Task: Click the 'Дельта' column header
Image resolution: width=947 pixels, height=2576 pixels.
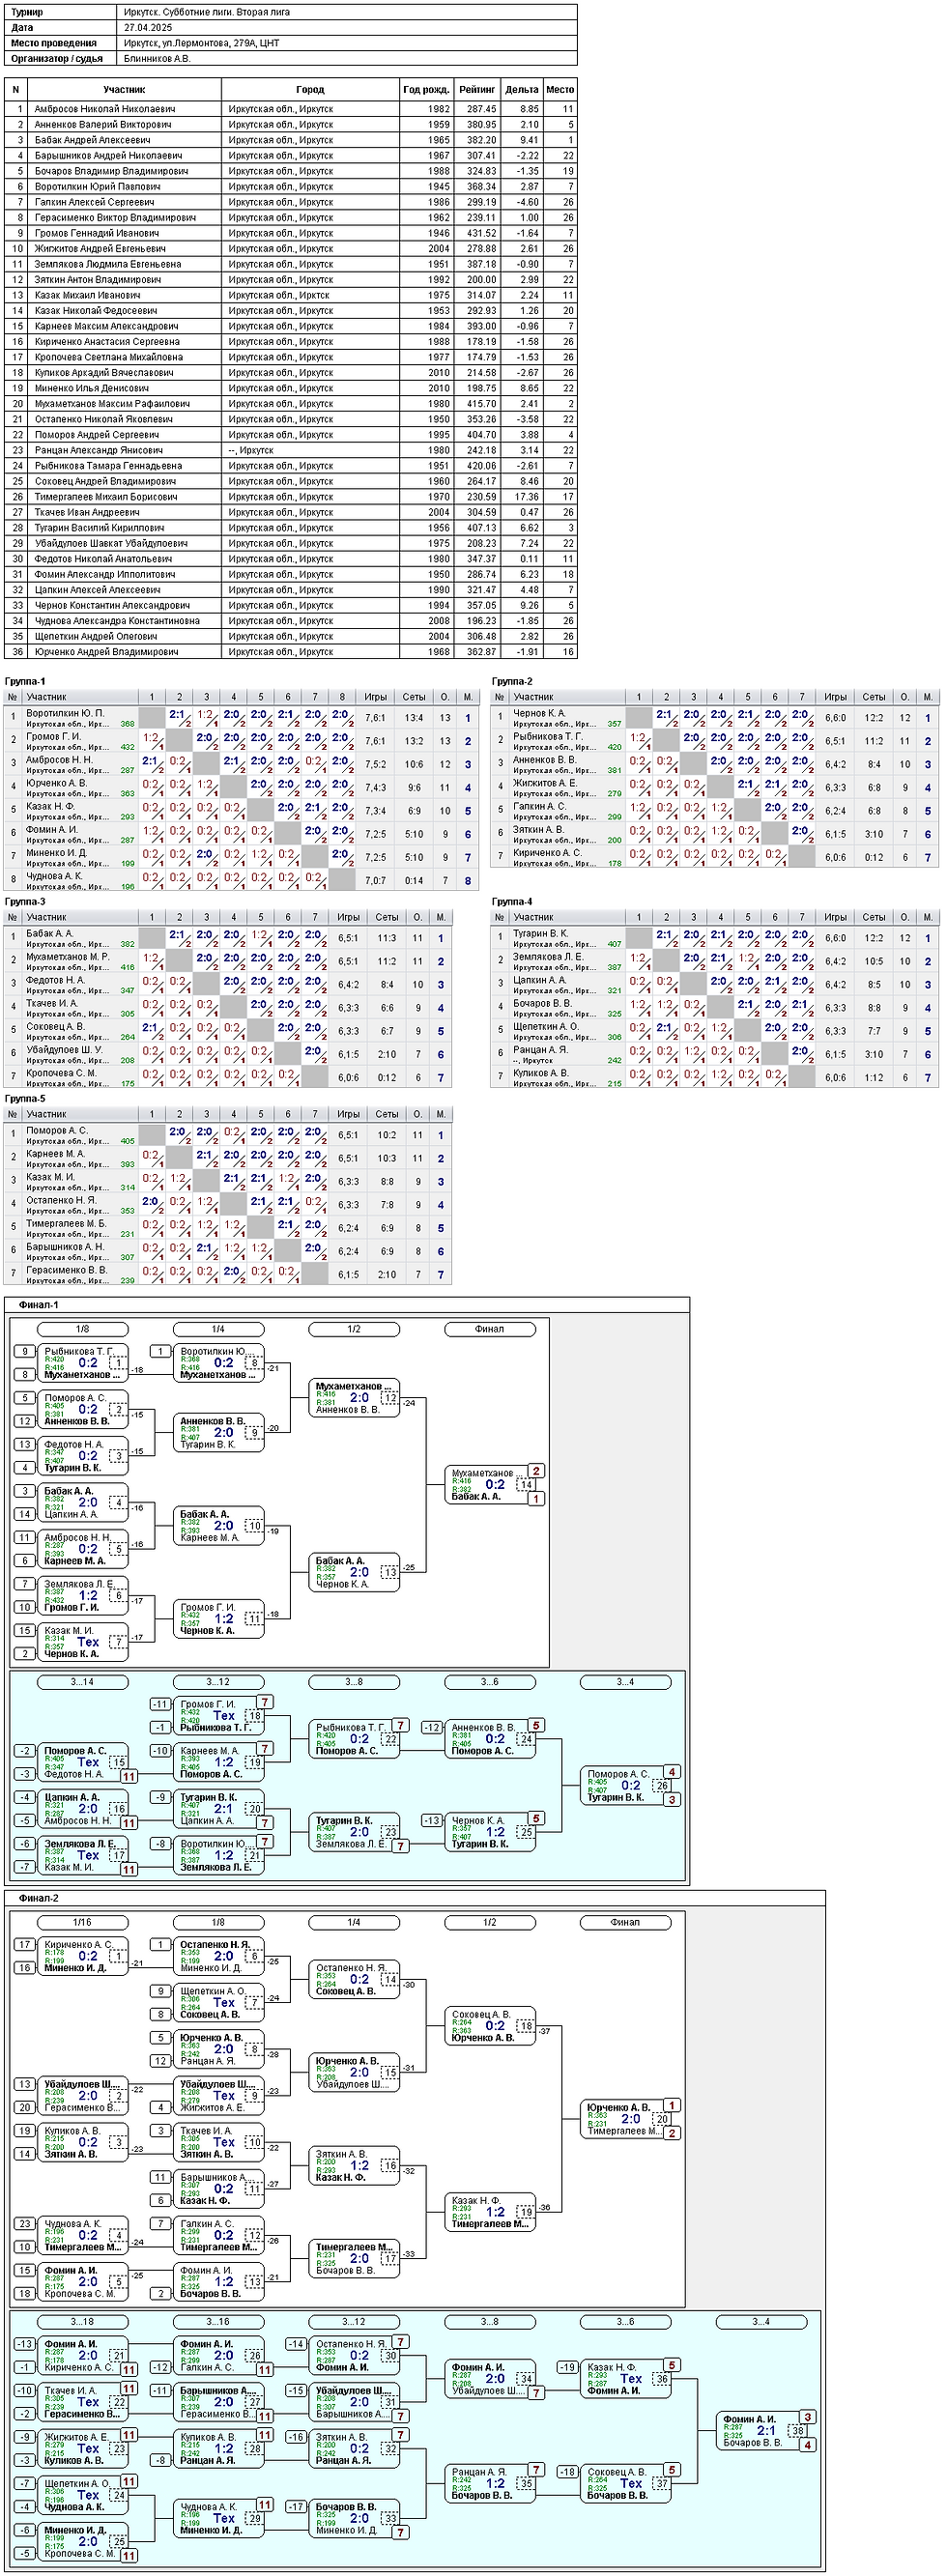Action: 521,89
